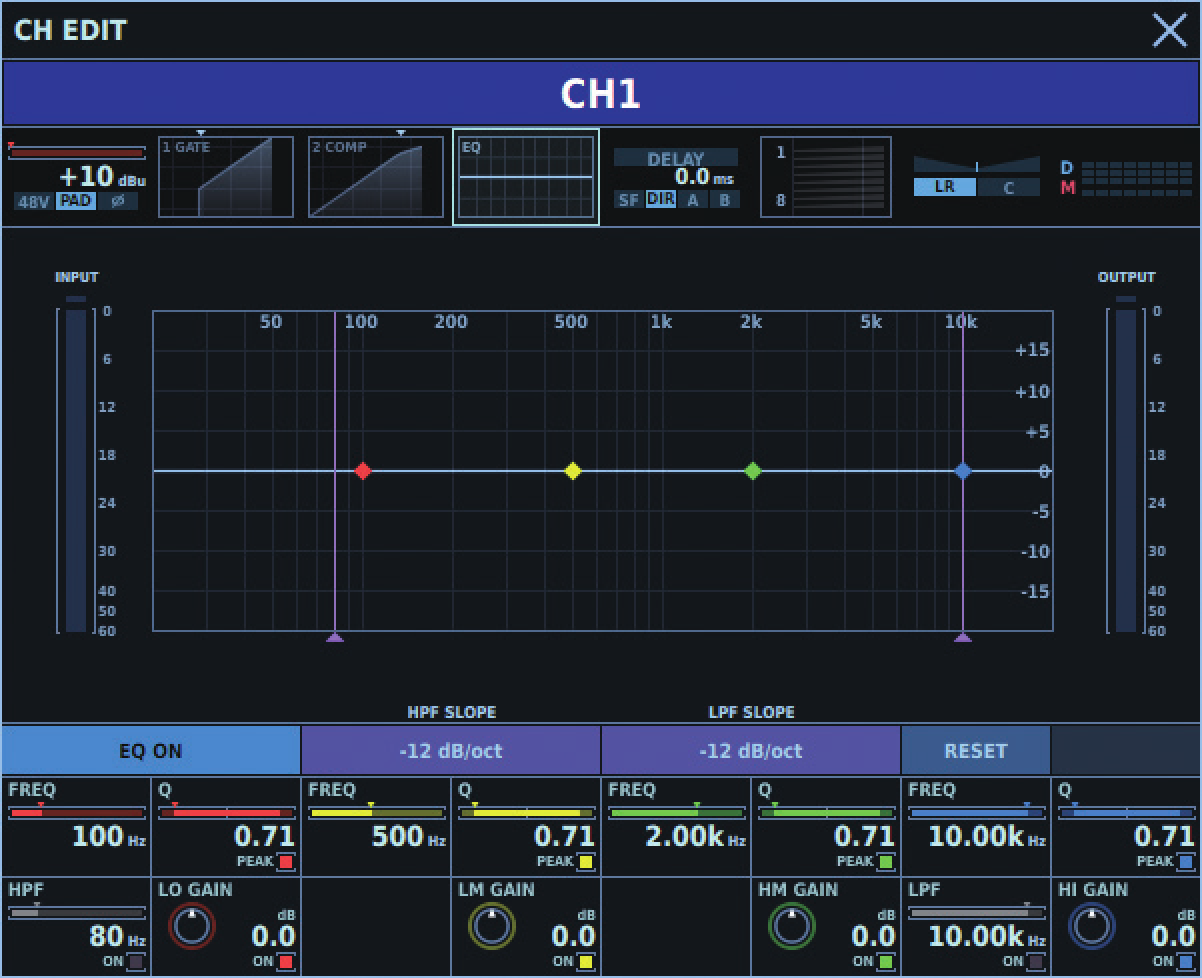Click the 10.00k HI FREQ slider

(976, 812)
